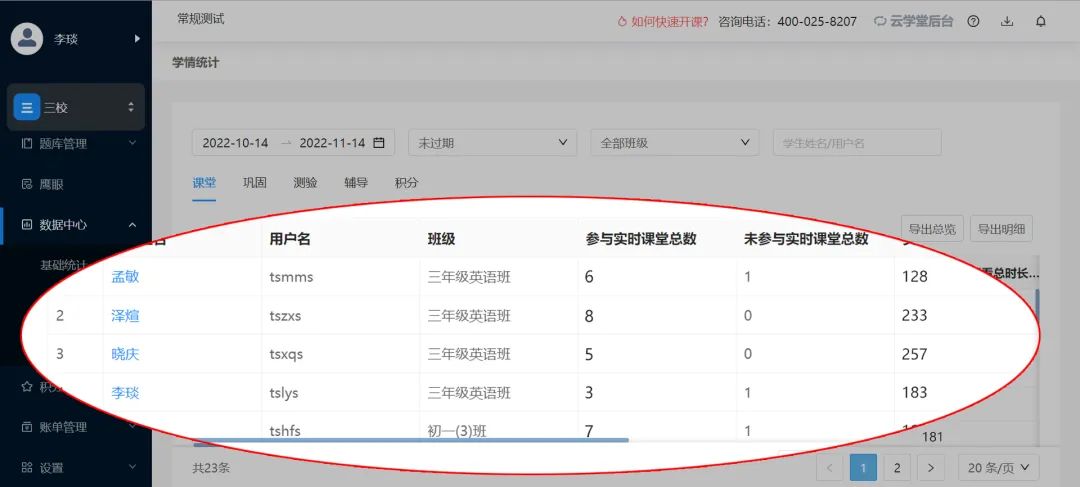
Task: Switch to the 测验 tab
Action: pos(305,183)
